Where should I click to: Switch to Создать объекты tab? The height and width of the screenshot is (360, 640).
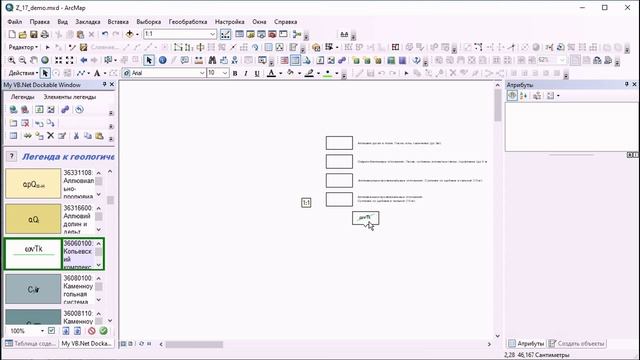pyautogui.click(x=577, y=344)
